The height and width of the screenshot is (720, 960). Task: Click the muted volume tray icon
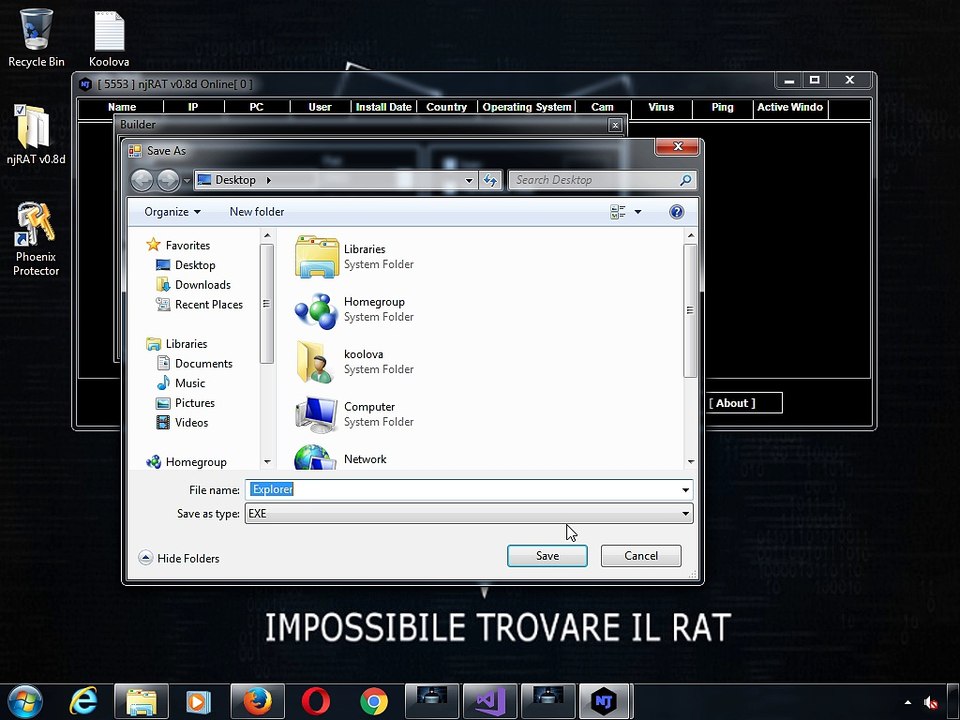(x=931, y=702)
